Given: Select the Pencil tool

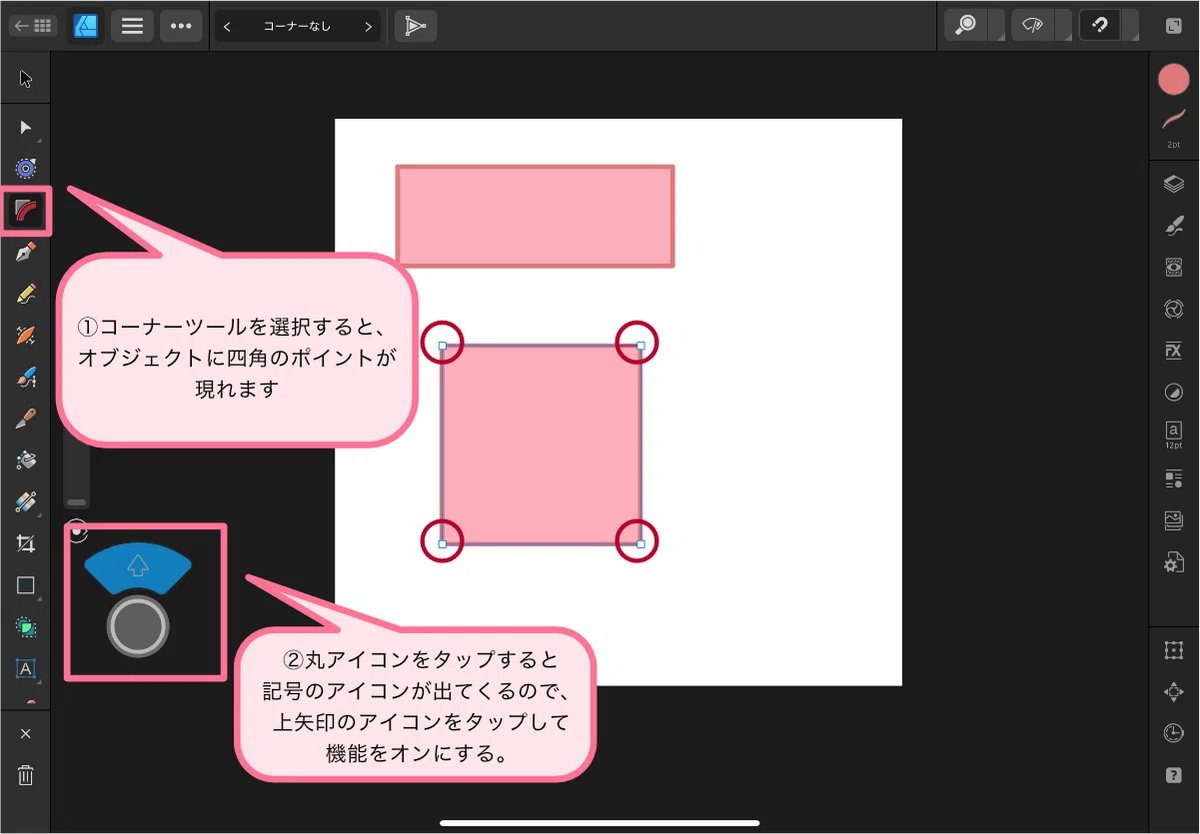Looking at the screenshot, I should [x=26, y=294].
